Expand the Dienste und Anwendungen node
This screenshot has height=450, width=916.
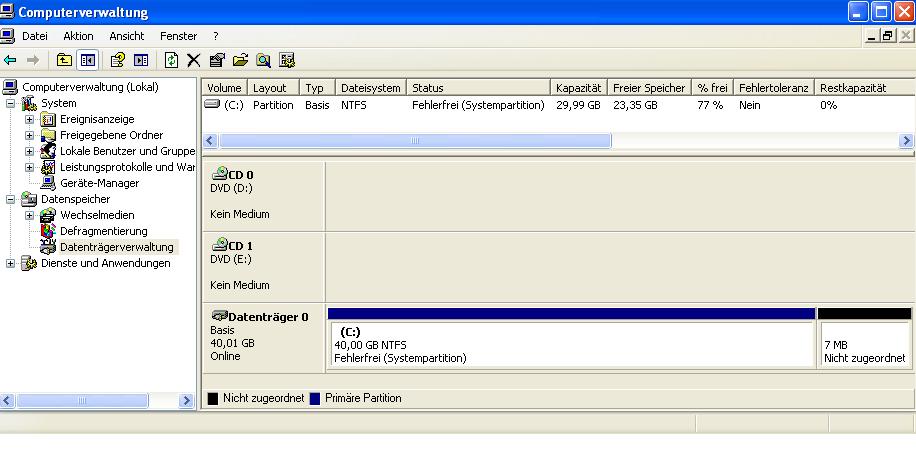(11, 263)
